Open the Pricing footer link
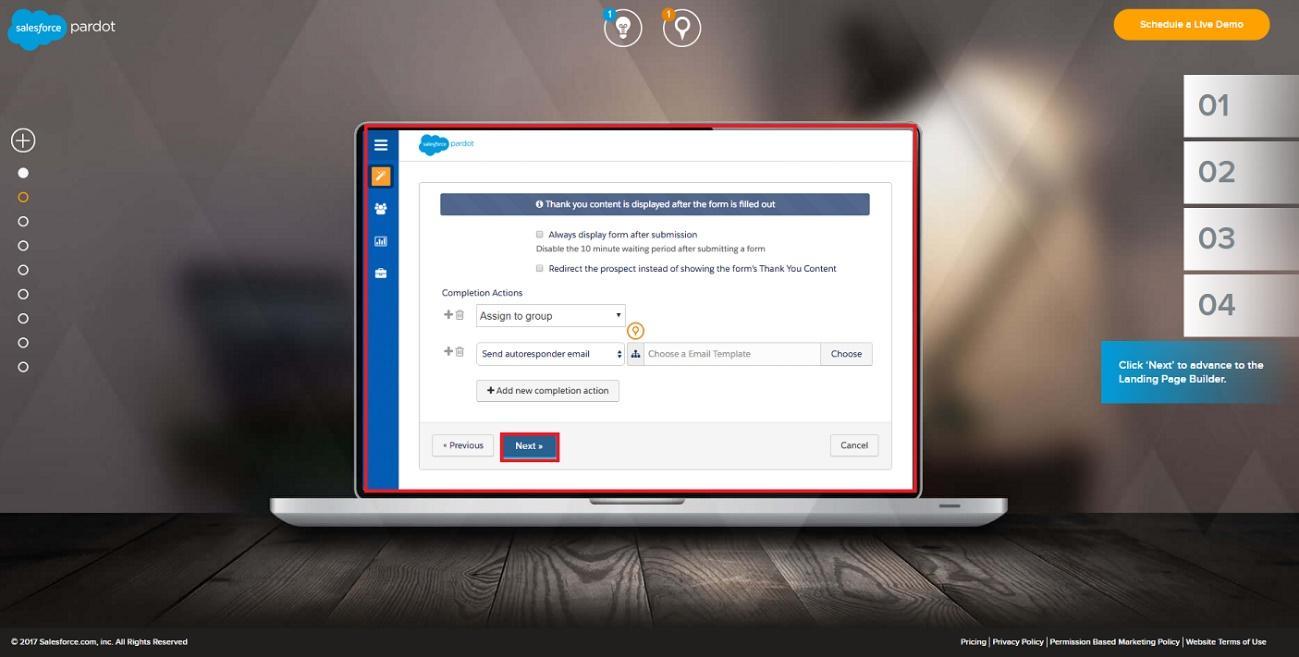Viewport: 1299px width, 657px height. (x=973, y=642)
